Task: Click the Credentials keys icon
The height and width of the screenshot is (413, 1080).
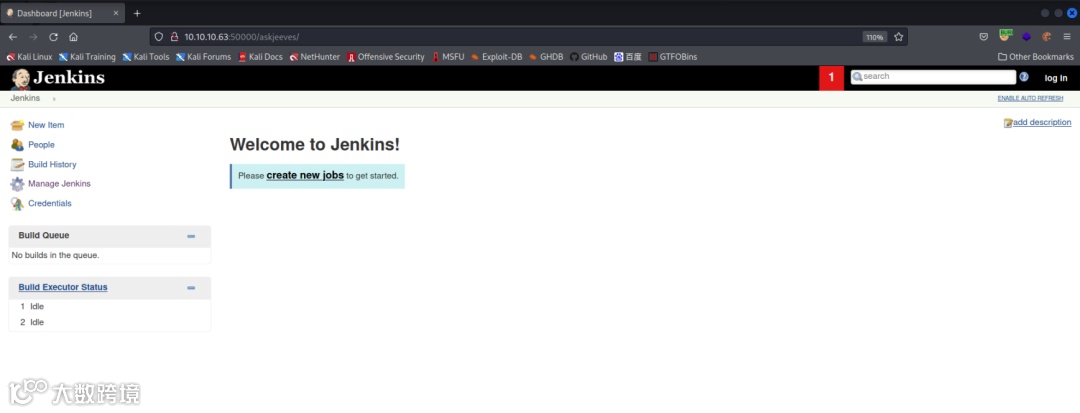Action: (17, 204)
